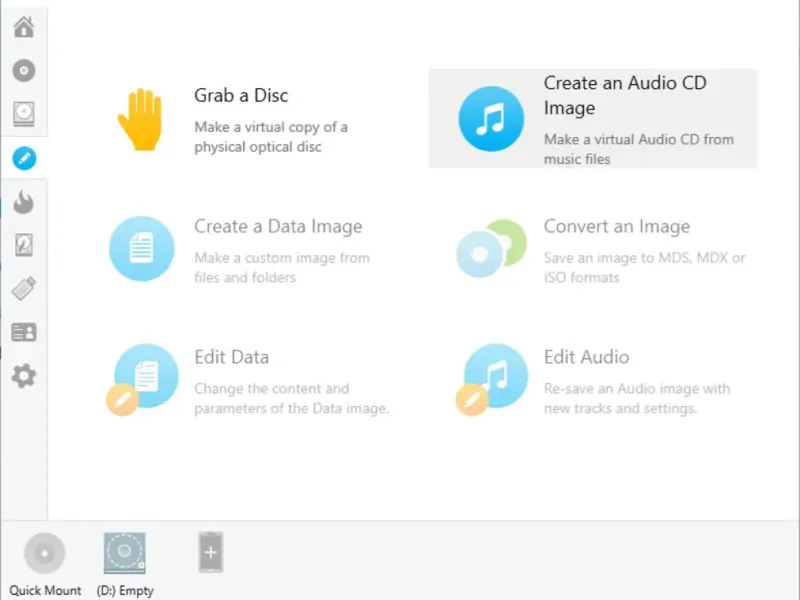Open the Edit Audio option
The image size is (800, 600).
(586, 357)
